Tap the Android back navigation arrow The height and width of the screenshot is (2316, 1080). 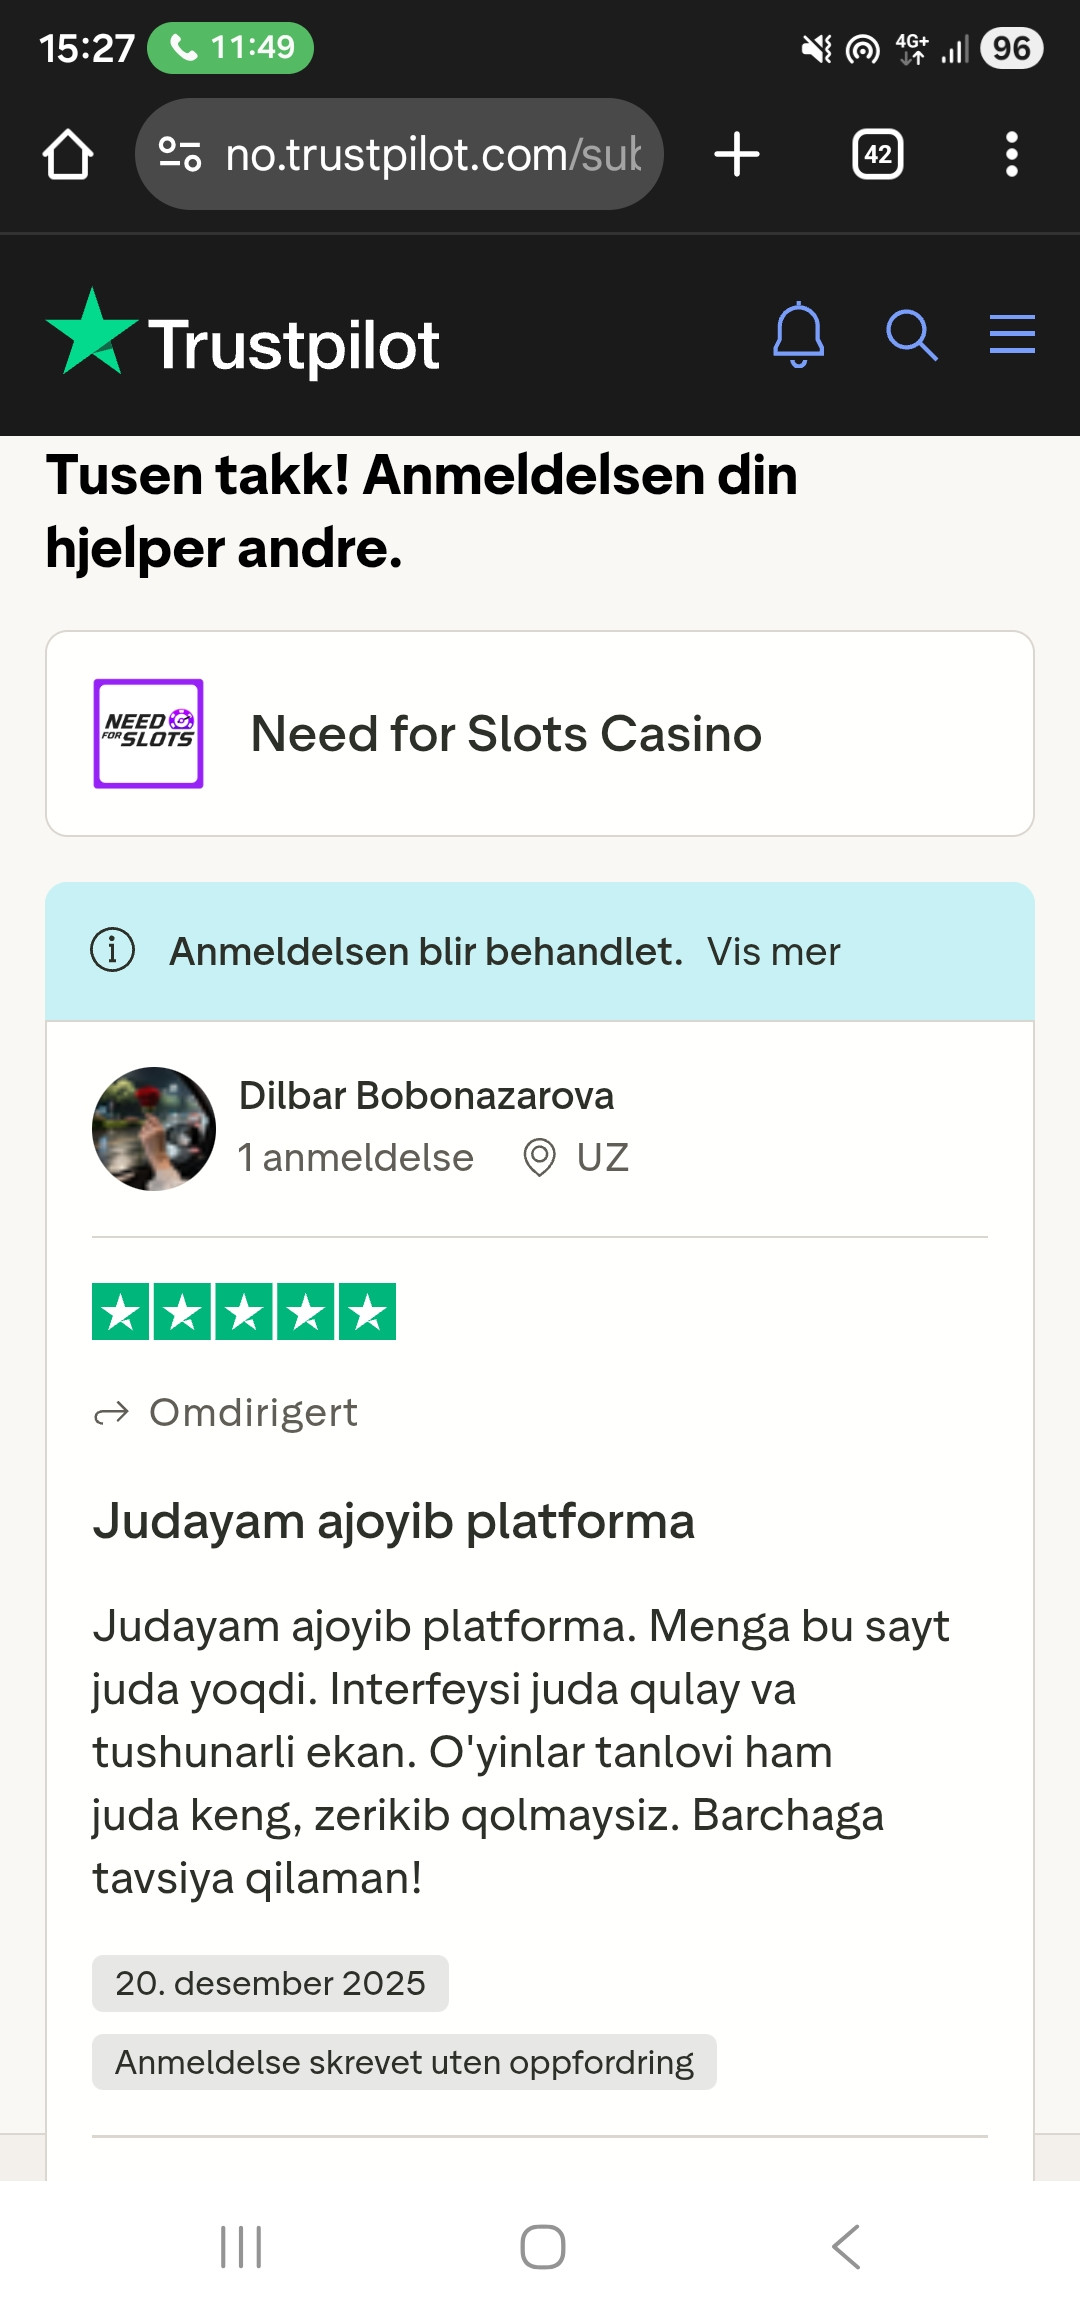[846, 2247]
